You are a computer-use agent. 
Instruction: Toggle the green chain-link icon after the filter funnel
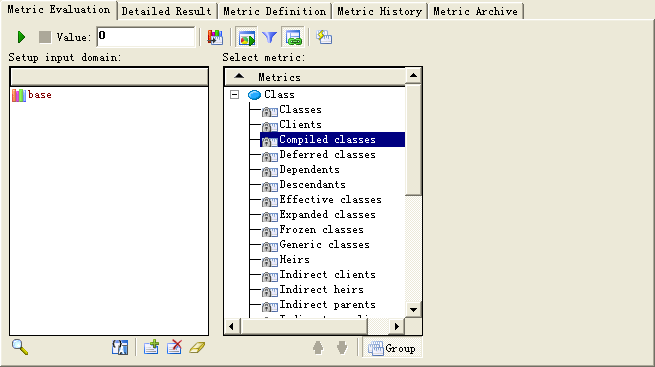pos(294,38)
